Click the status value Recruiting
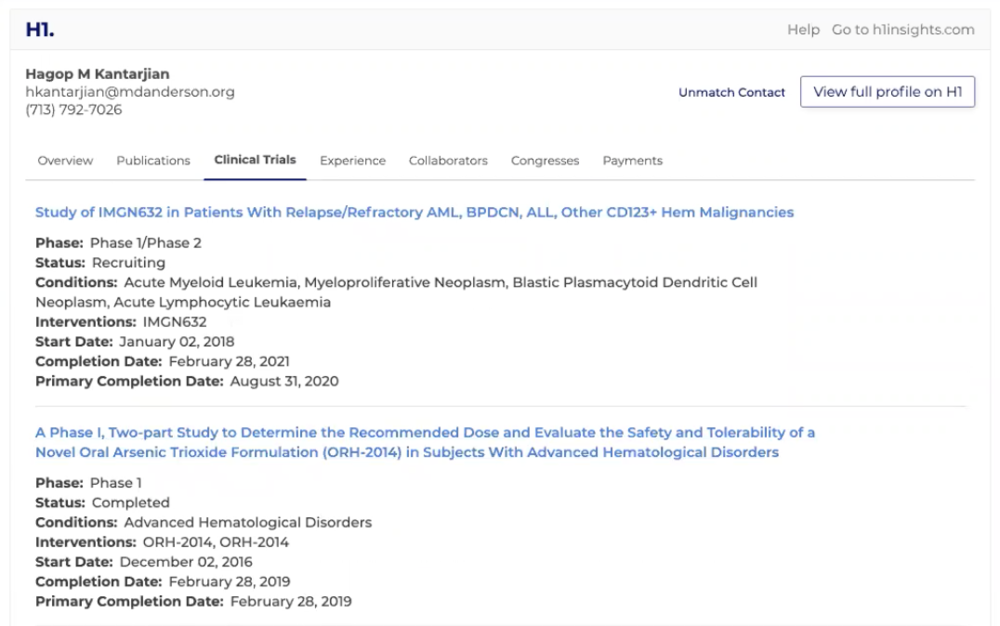 pos(128,263)
